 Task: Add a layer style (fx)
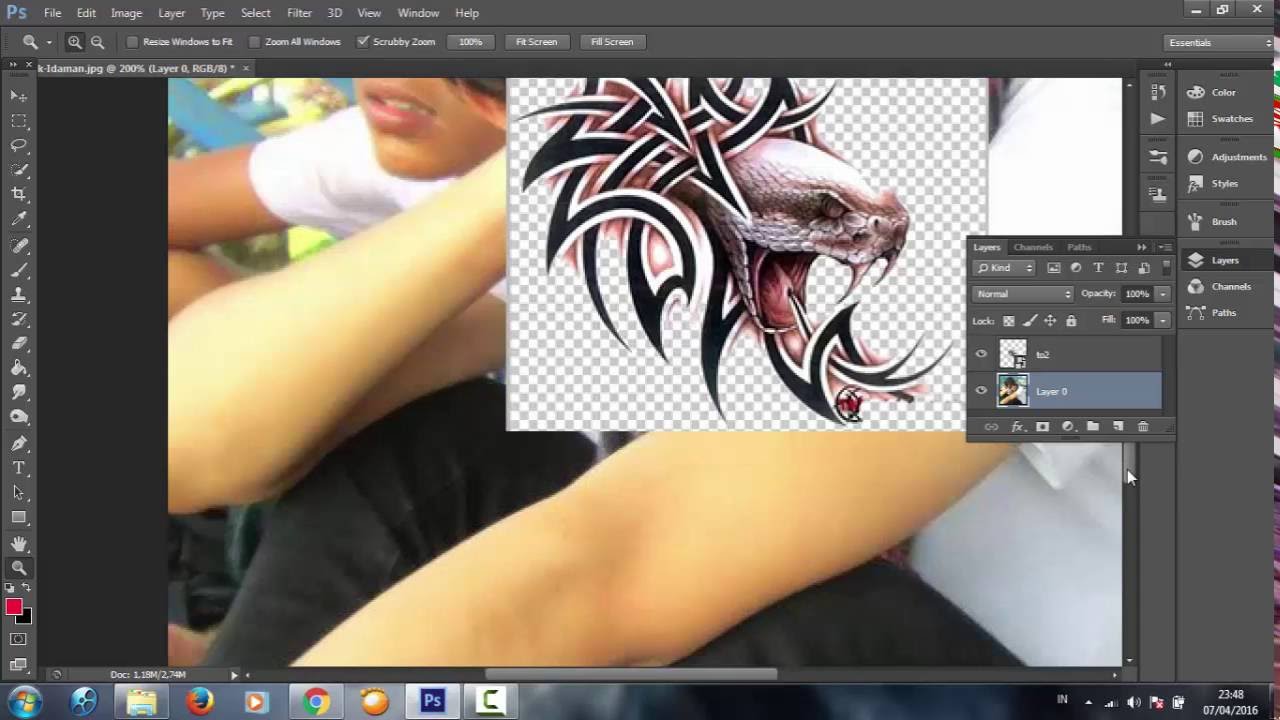coord(1017,427)
